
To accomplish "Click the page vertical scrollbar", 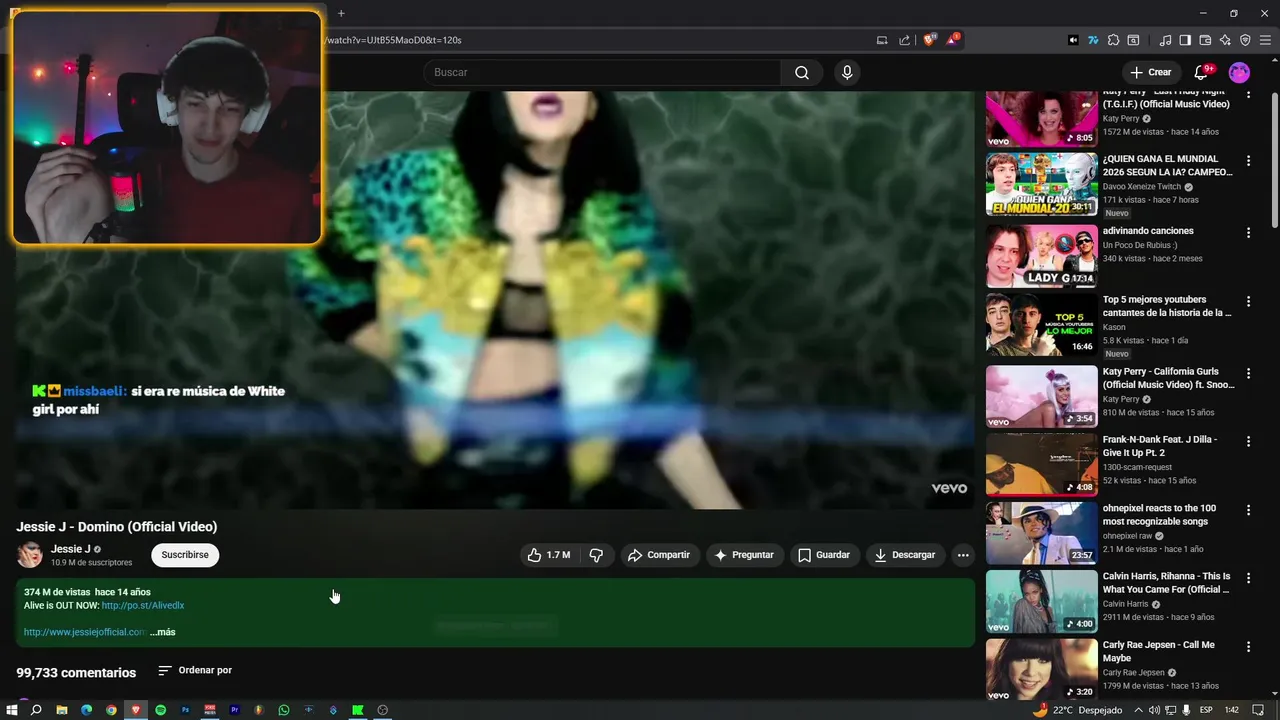I will [x=1274, y=160].
